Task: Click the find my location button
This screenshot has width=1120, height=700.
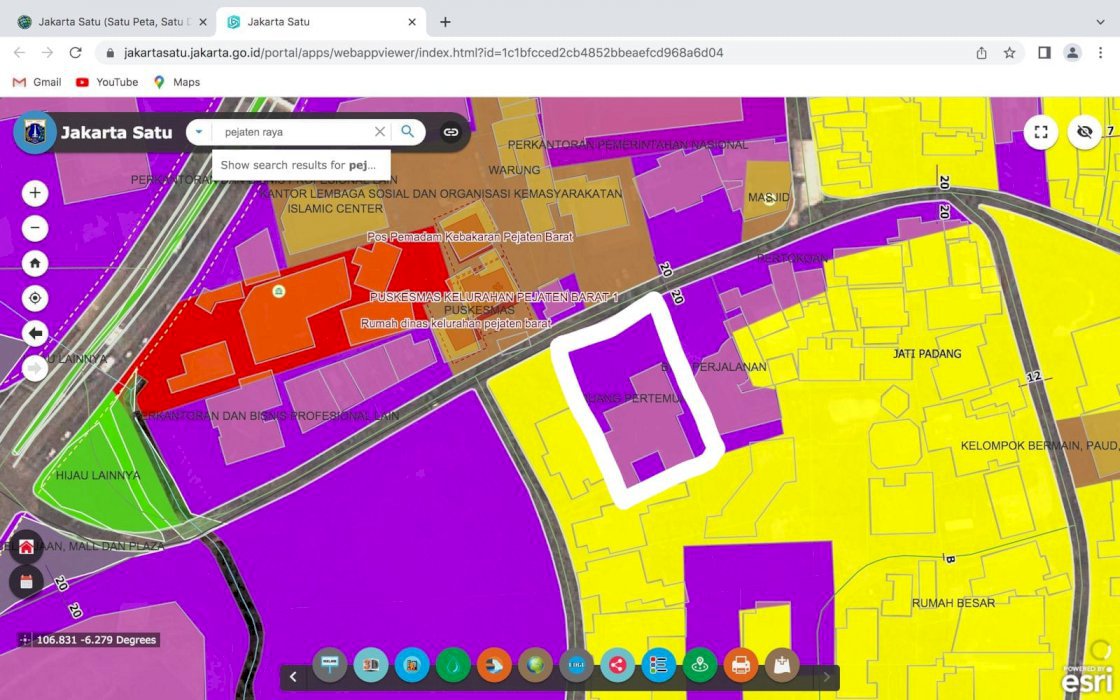Action: pos(35,298)
